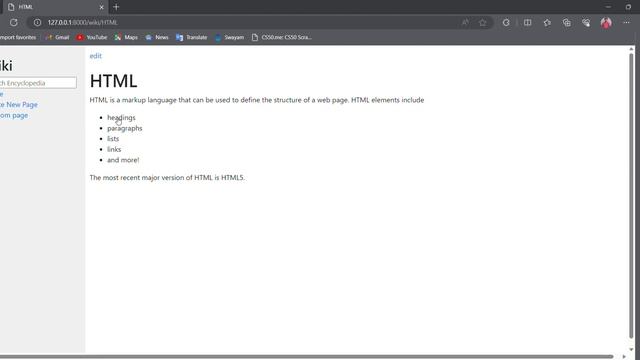The height and width of the screenshot is (360, 640).
Task: Click the list item 'paragraphs'
Action: 125,128
